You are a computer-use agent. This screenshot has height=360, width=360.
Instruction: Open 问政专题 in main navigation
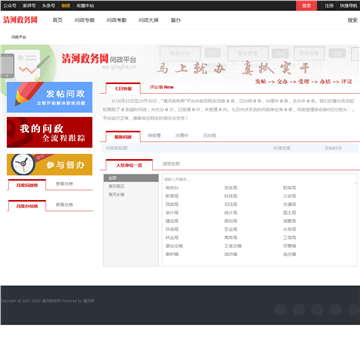(x=84, y=20)
